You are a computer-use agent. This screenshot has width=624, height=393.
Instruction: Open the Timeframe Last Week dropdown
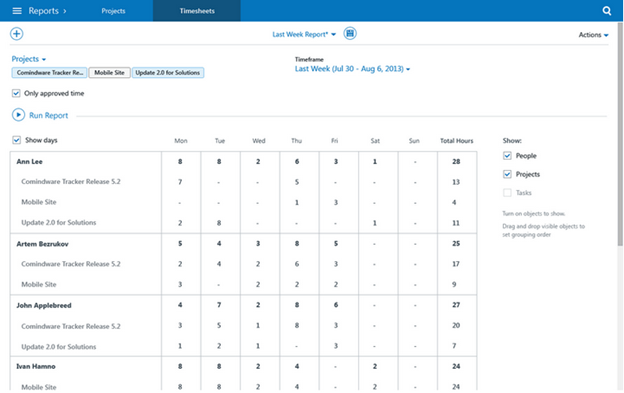352,69
